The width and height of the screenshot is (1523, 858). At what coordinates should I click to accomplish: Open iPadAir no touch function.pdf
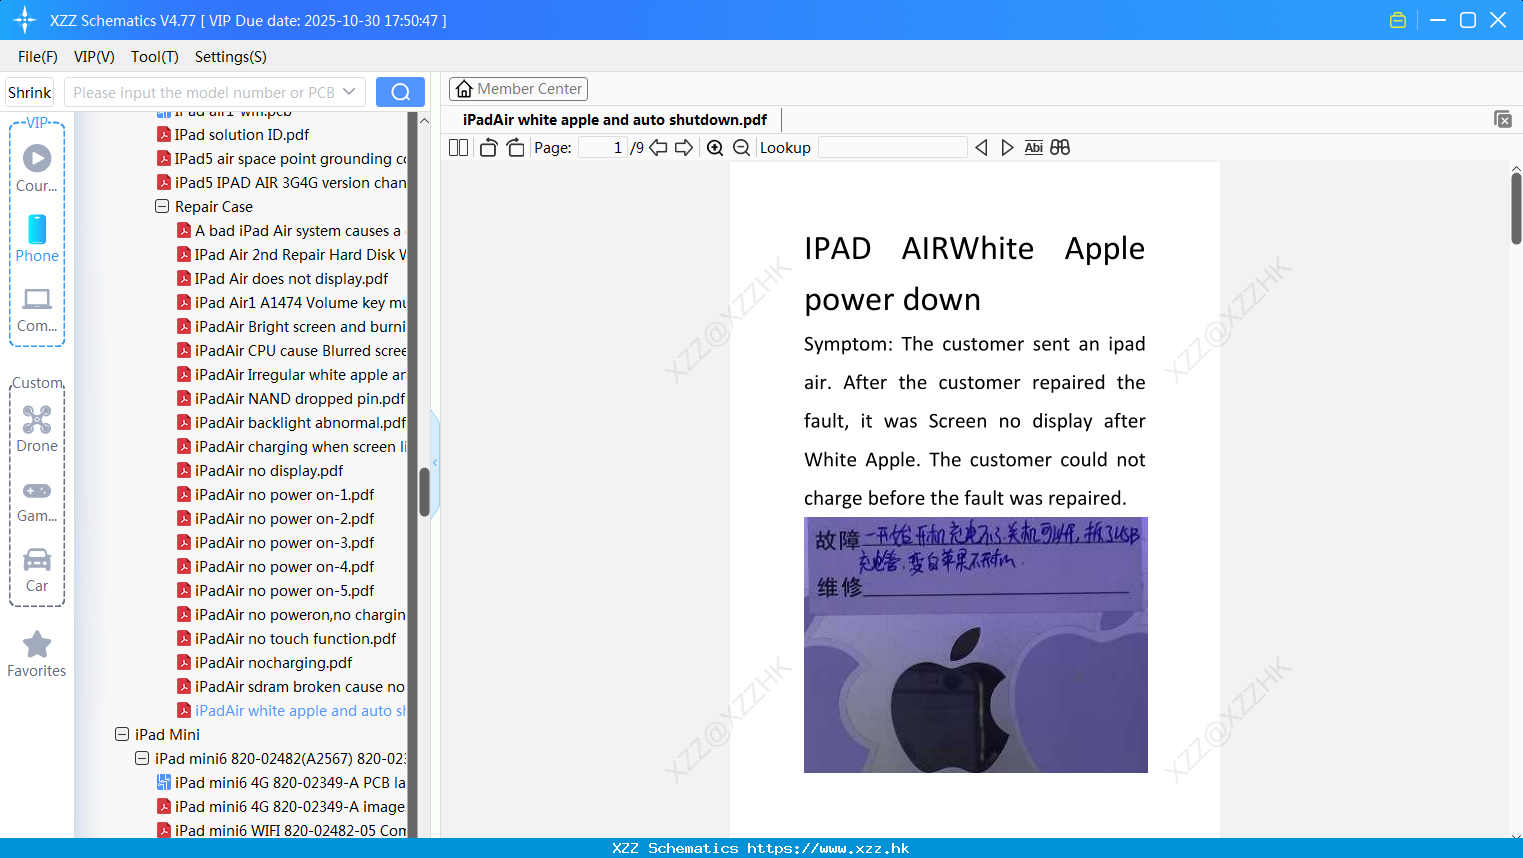pyautogui.click(x=287, y=639)
